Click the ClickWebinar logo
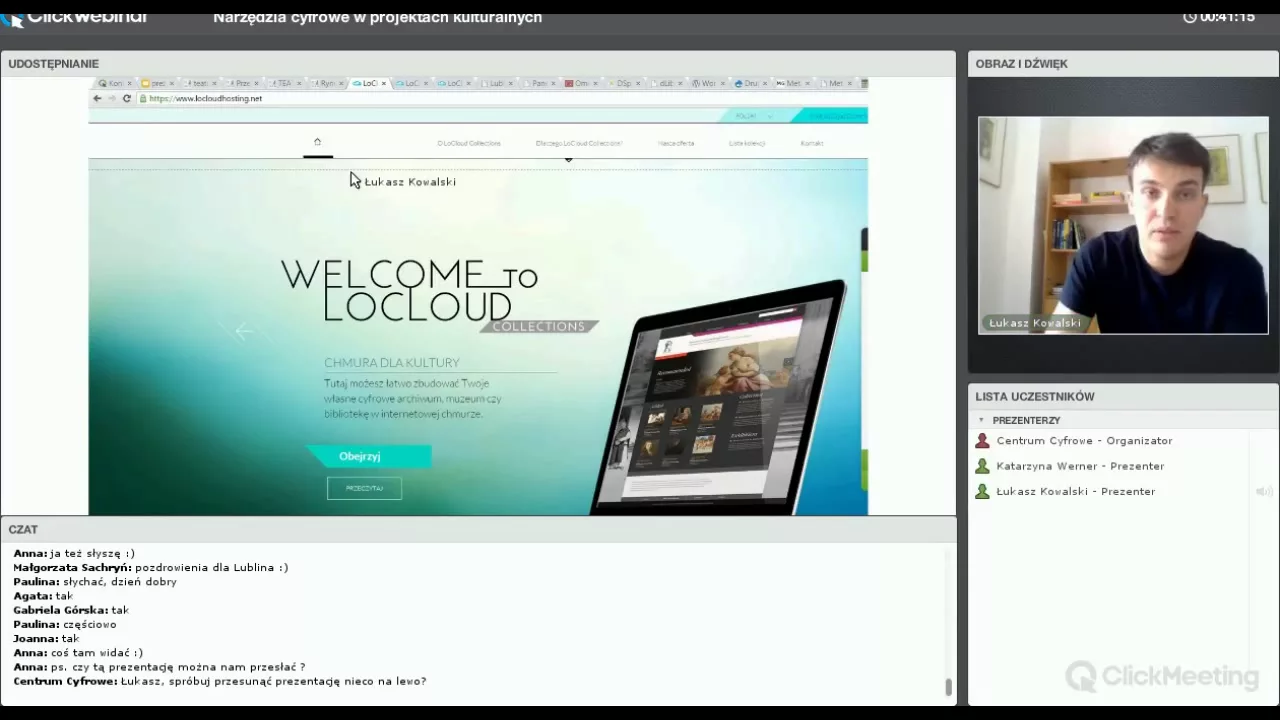The width and height of the screenshot is (1280, 720). pos(75,17)
